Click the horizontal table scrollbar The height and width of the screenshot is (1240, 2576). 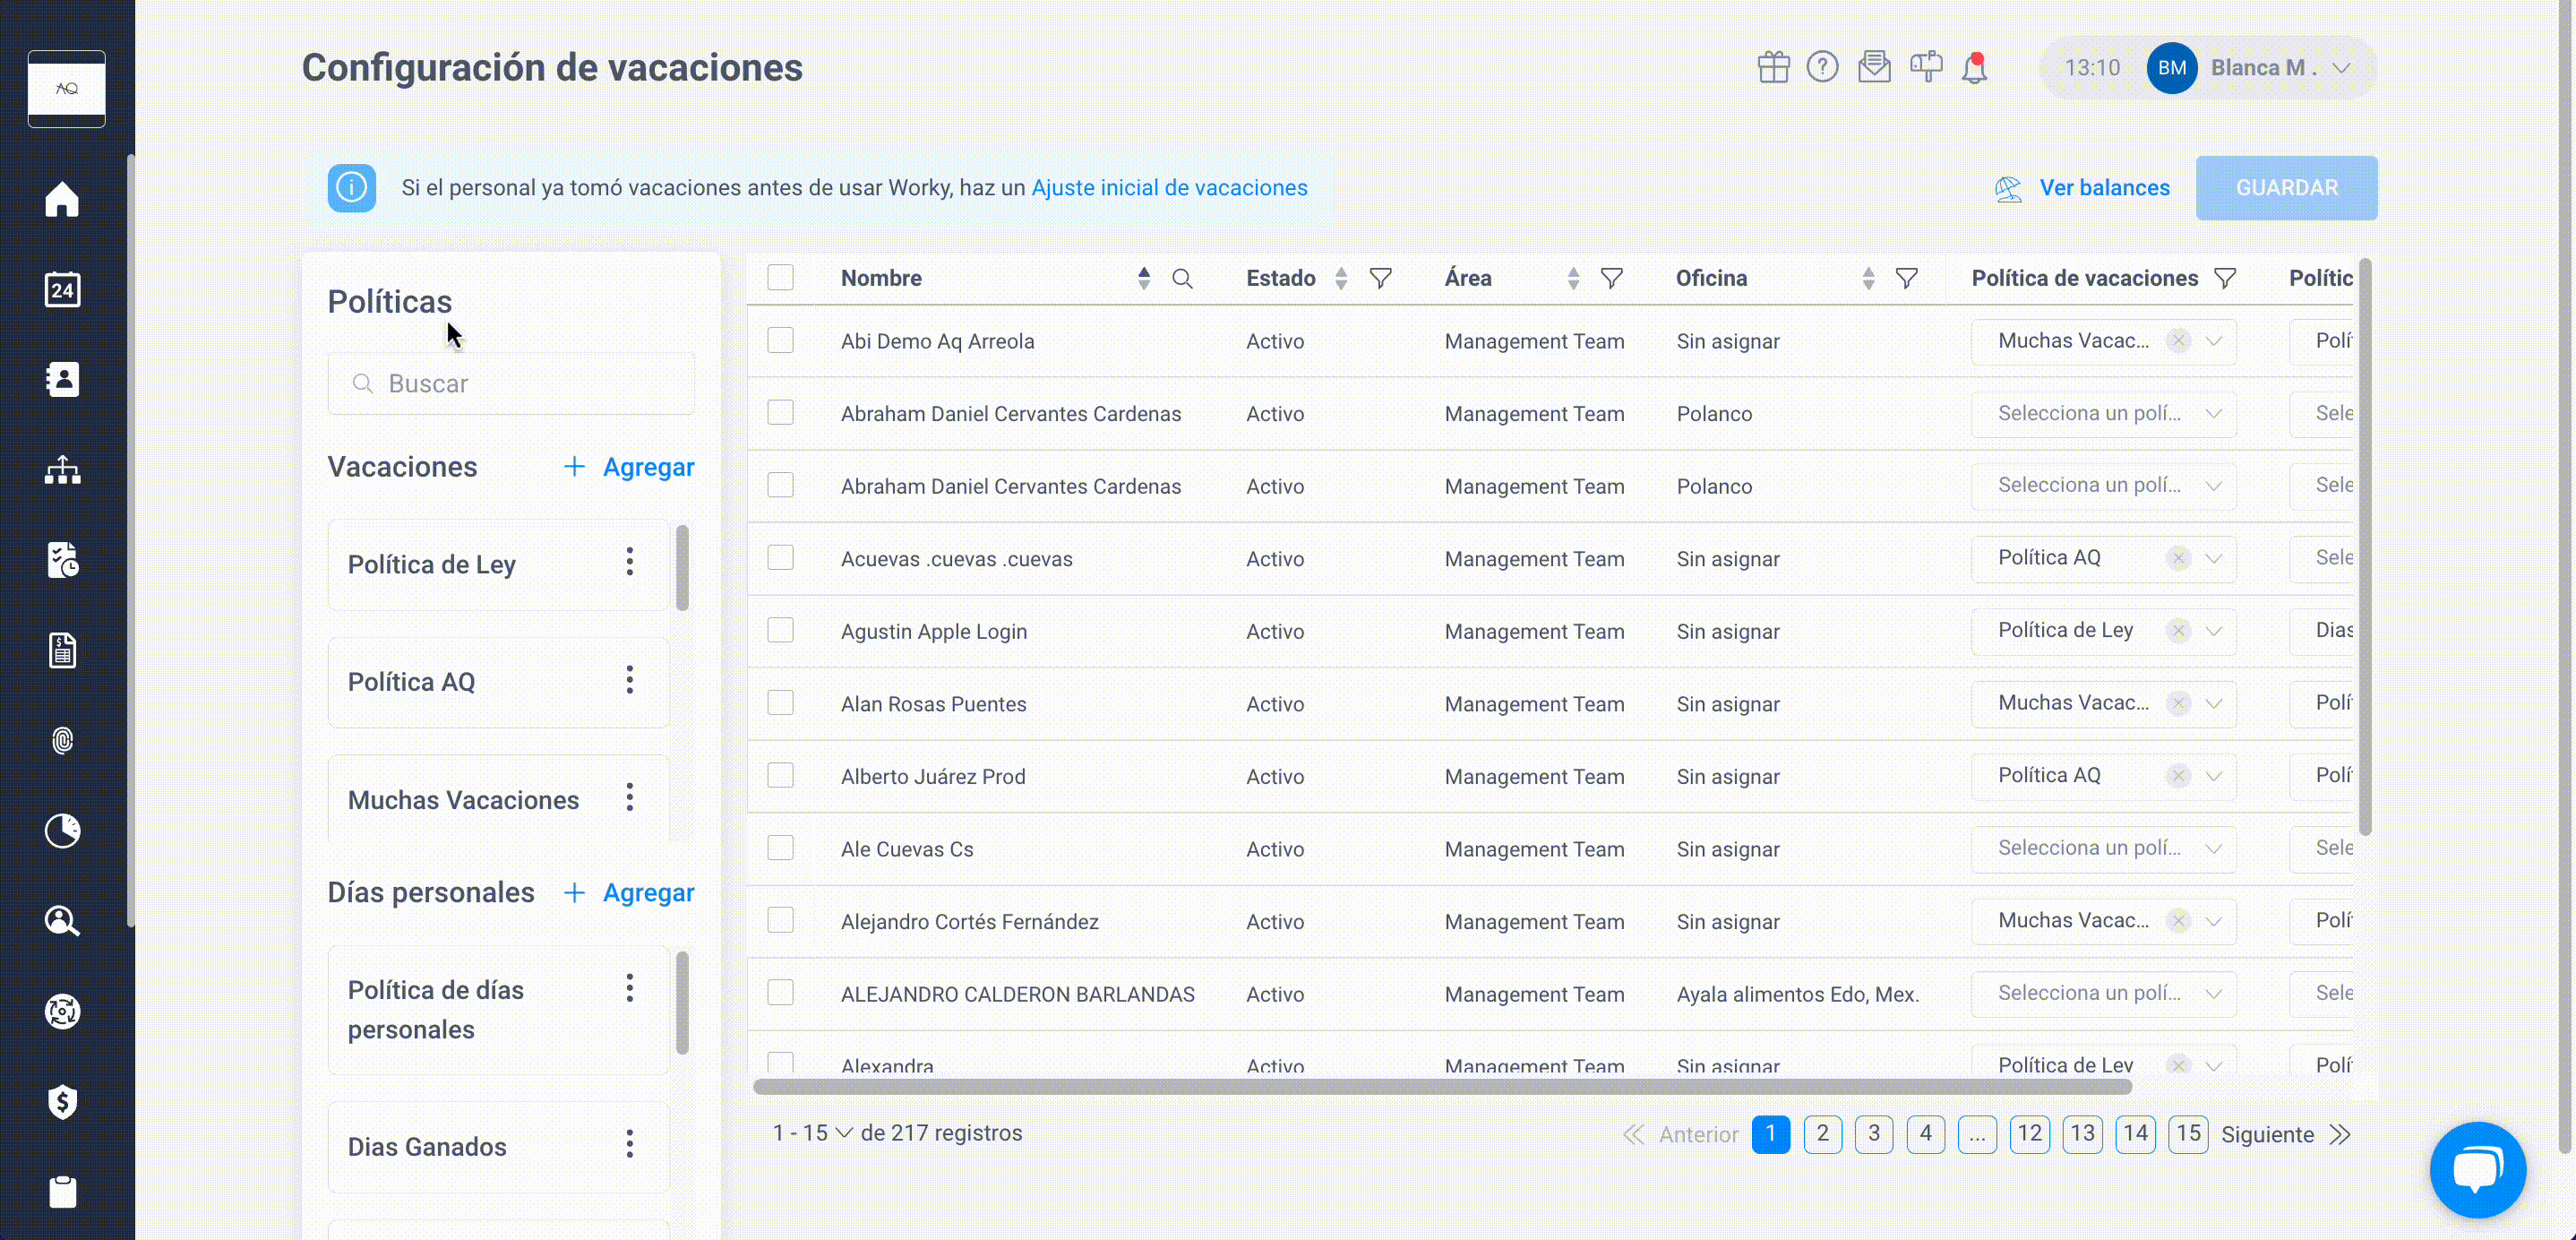(1442, 1086)
